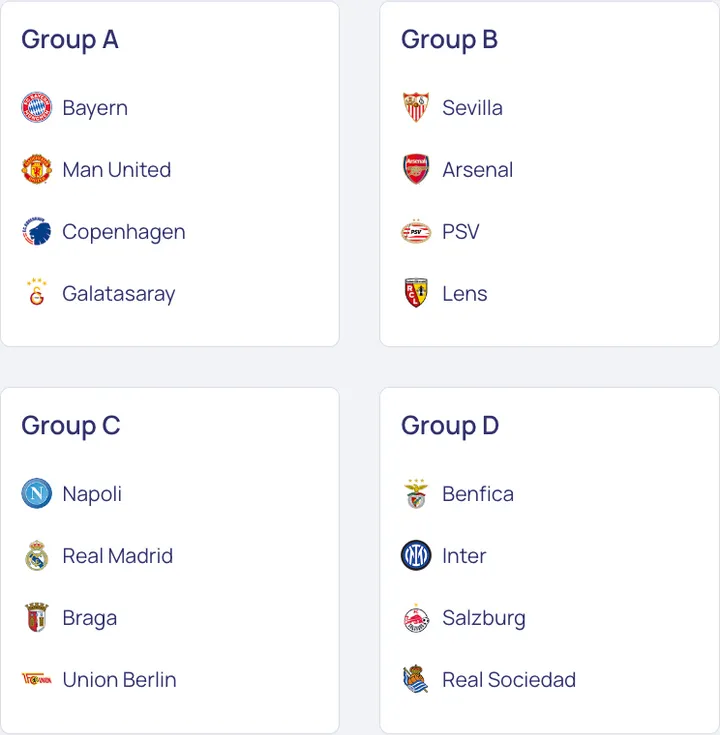Open the Real Madrid team link
Viewport: 720px width, 735px height.
click(x=117, y=556)
